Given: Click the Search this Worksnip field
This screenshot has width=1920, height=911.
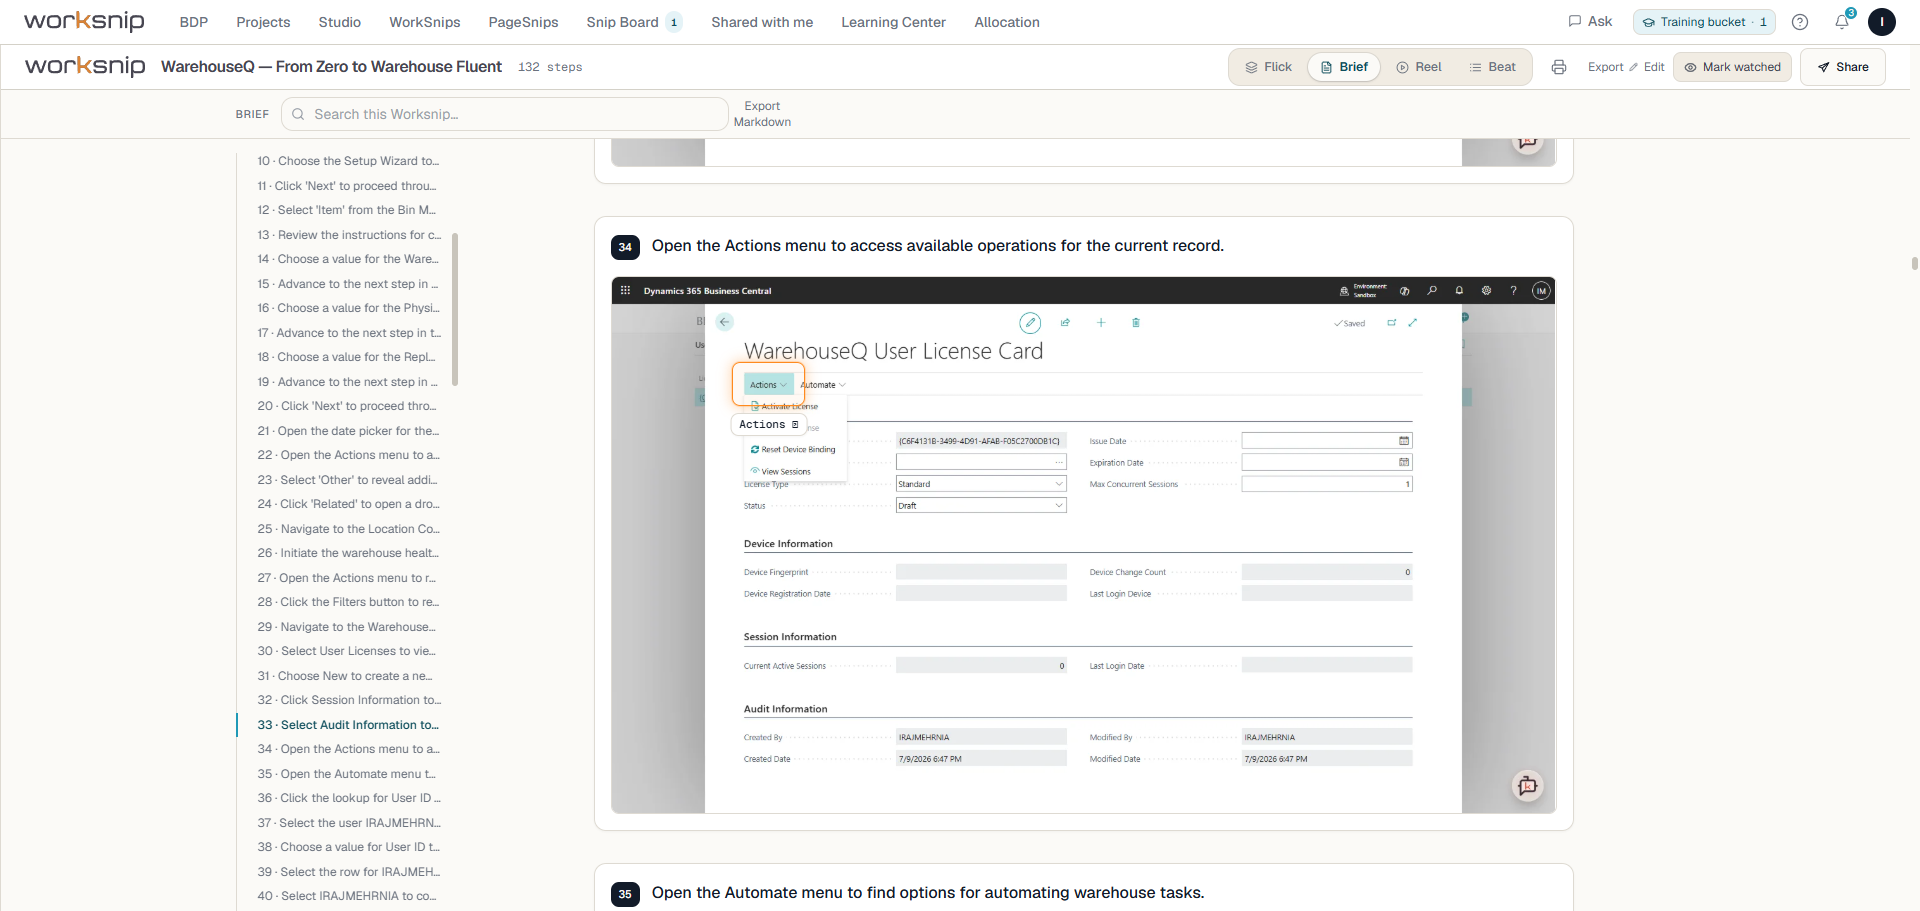Looking at the screenshot, I should (x=504, y=114).
